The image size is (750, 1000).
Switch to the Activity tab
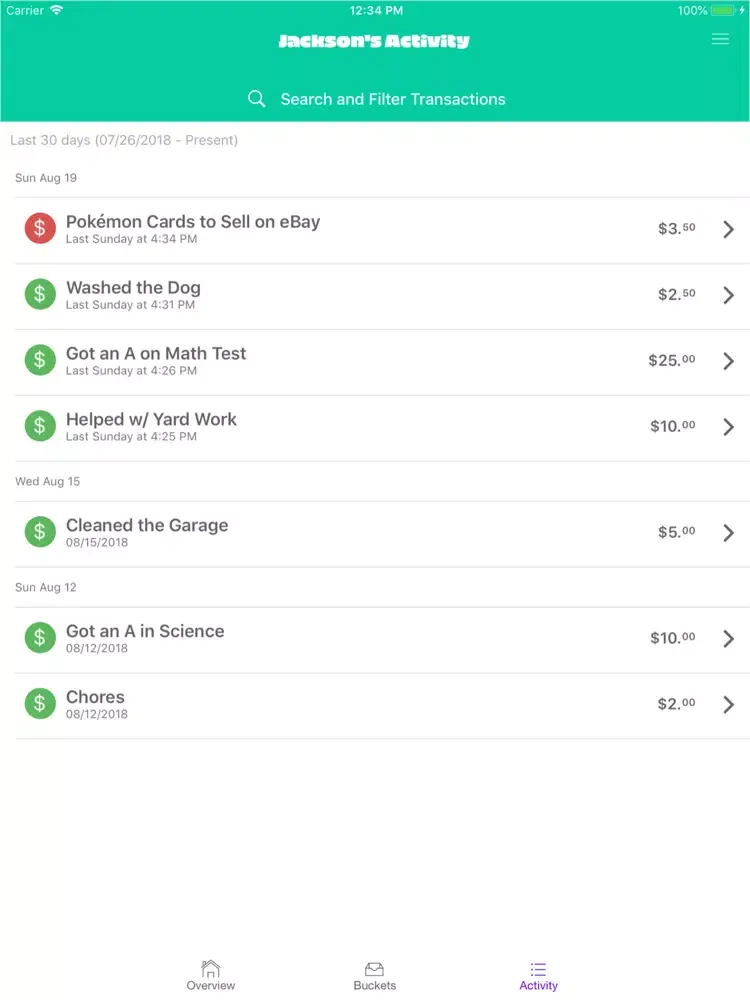538,976
